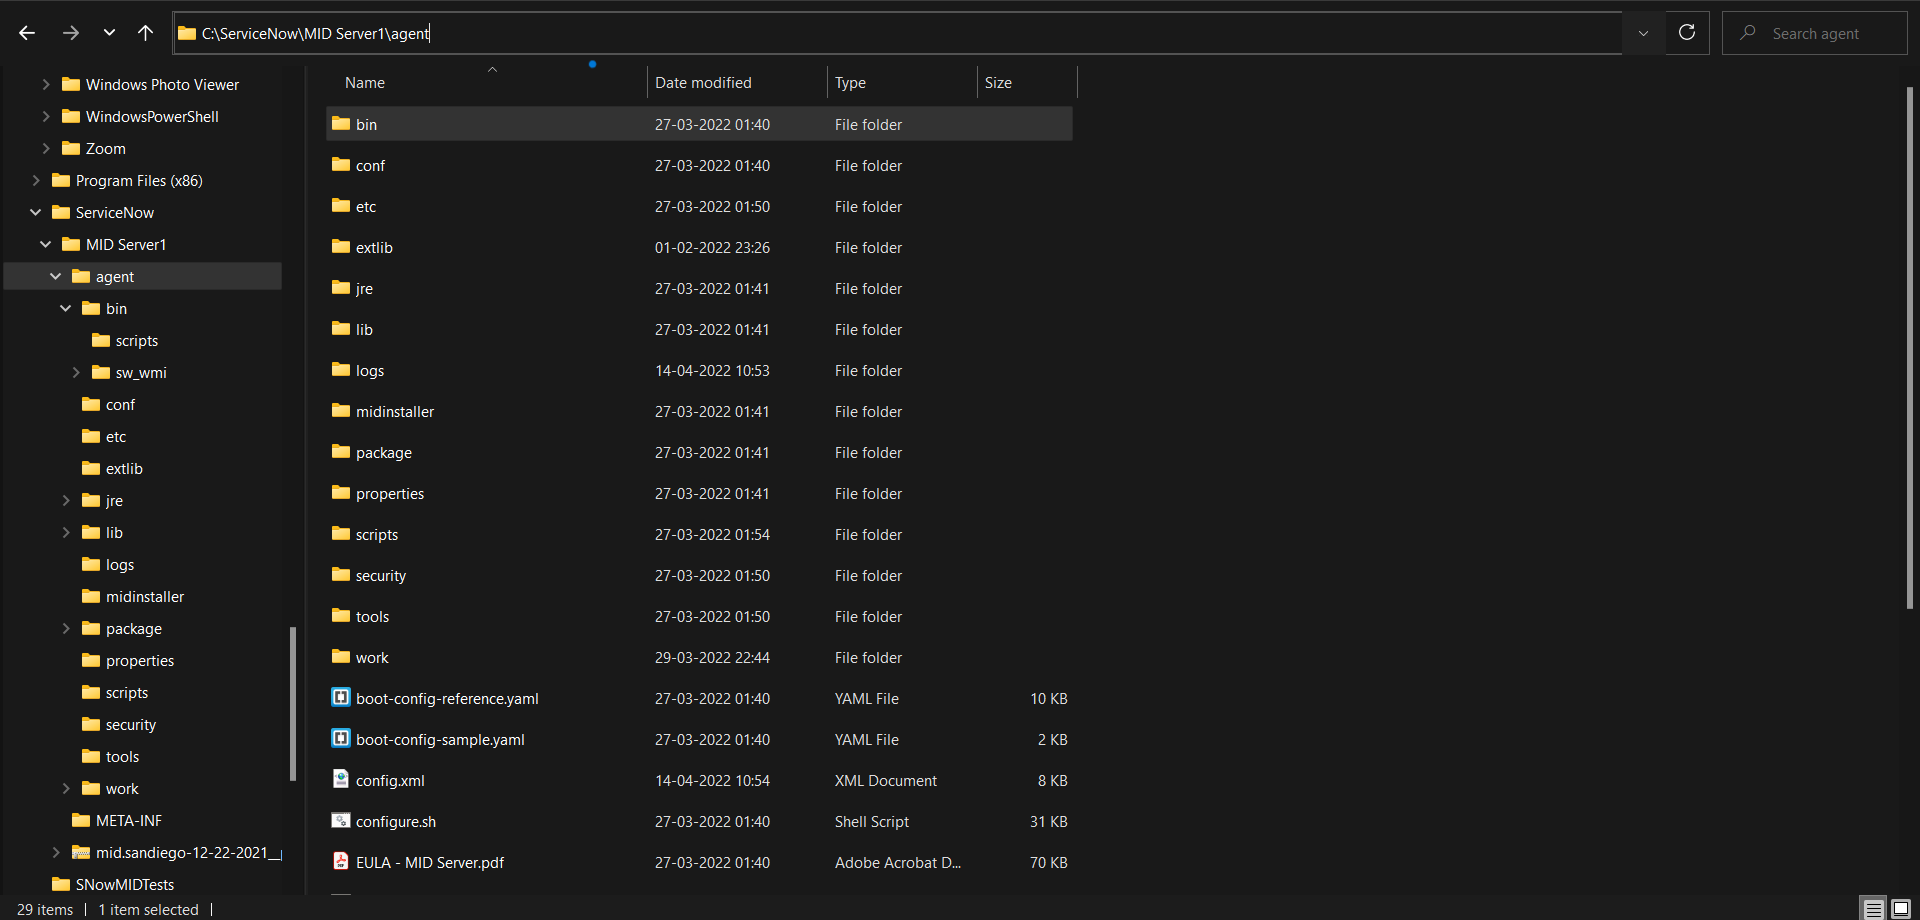Open the address bar history dropdown
Screen dimensions: 1920x920
(1643, 33)
